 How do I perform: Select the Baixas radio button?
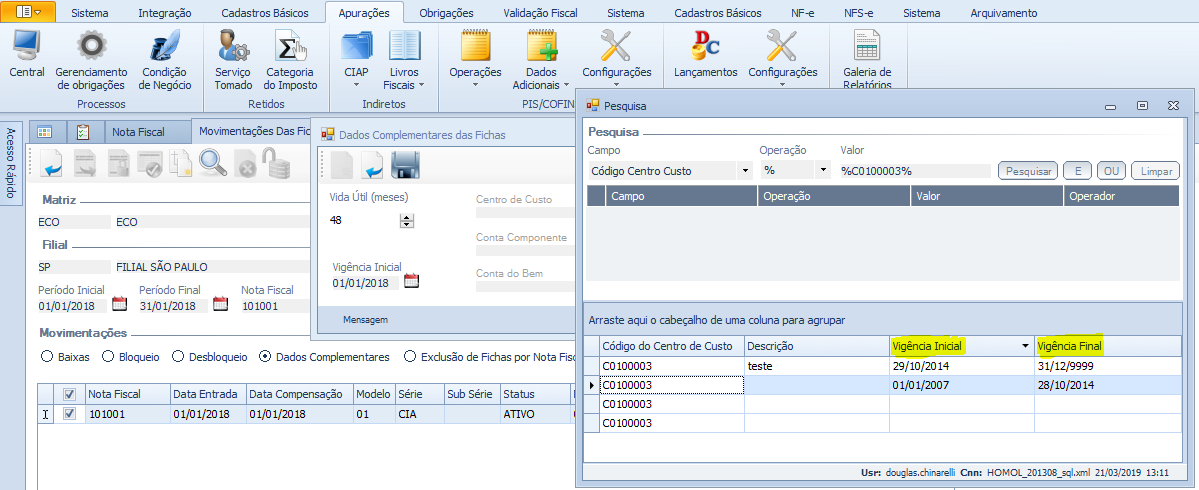pos(46,356)
